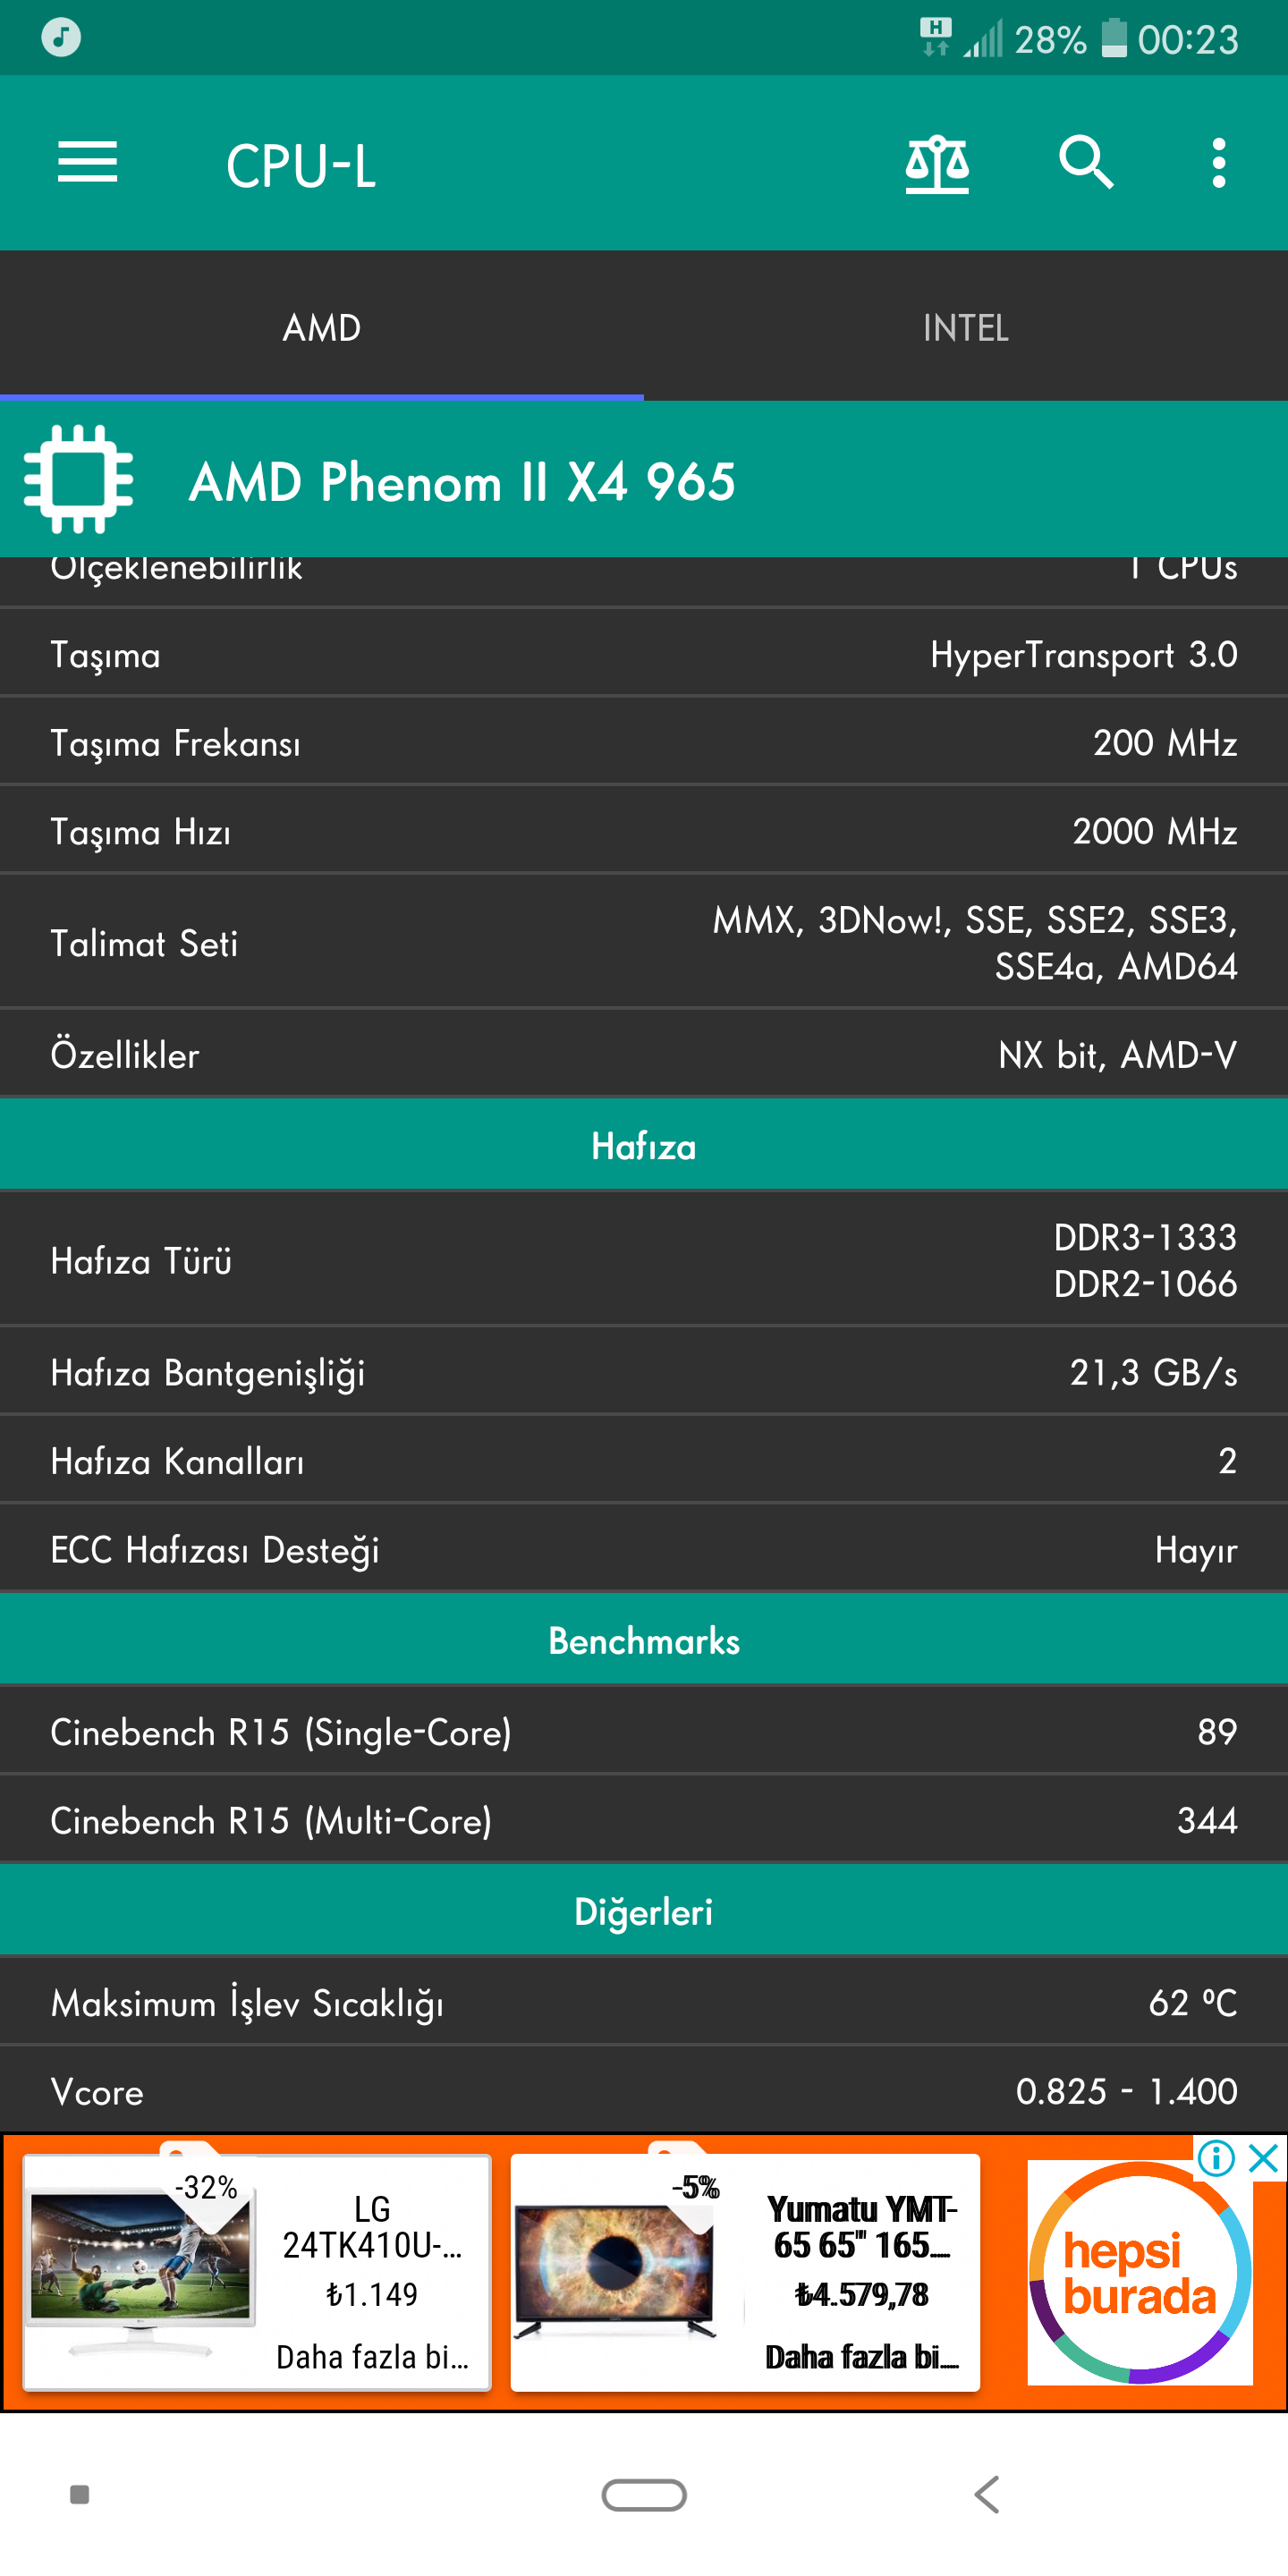The height and width of the screenshot is (2576, 1288).
Task: Switch to the INTEL tab
Action: click(965, 327)
